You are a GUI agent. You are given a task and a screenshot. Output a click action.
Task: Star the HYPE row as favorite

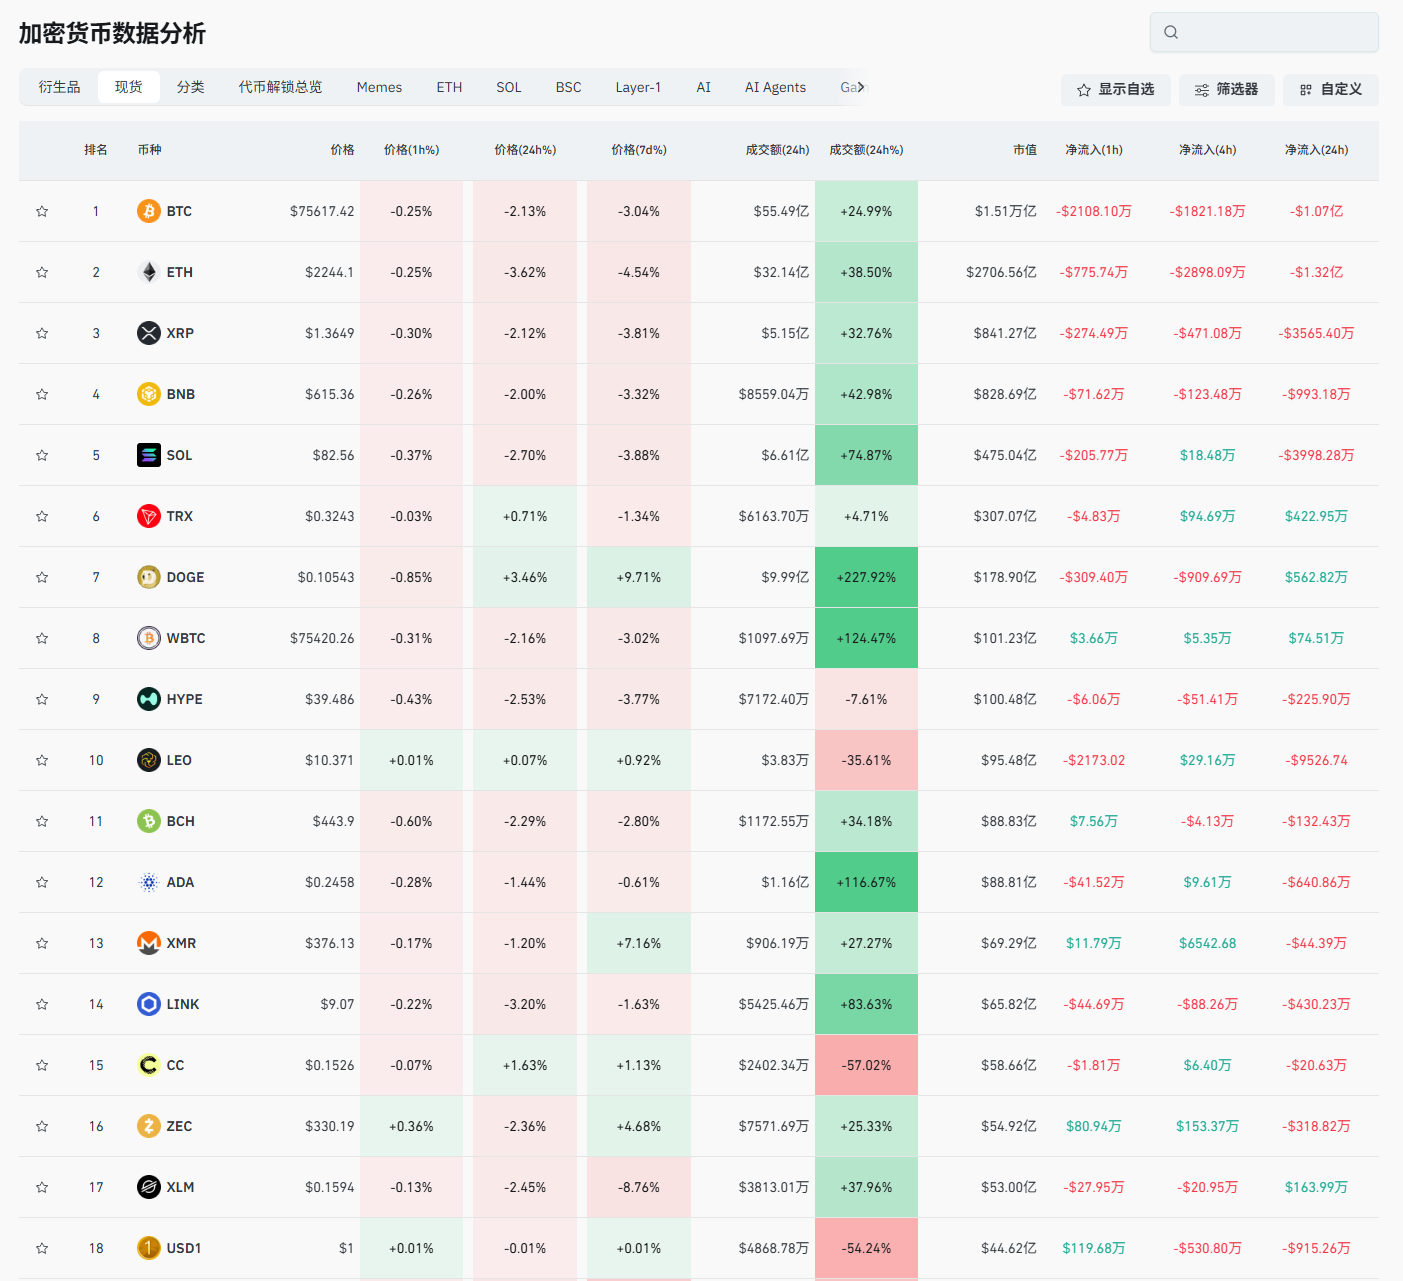point(42,699)
